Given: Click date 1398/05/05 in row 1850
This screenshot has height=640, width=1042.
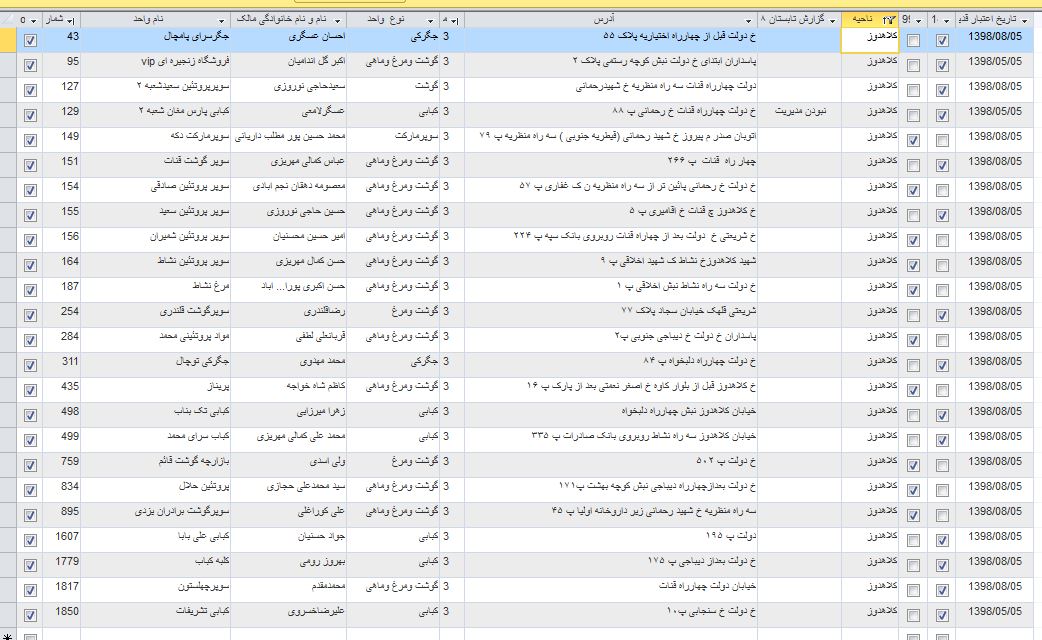Looking at the screenshot, I should click(x=995, y=611).
